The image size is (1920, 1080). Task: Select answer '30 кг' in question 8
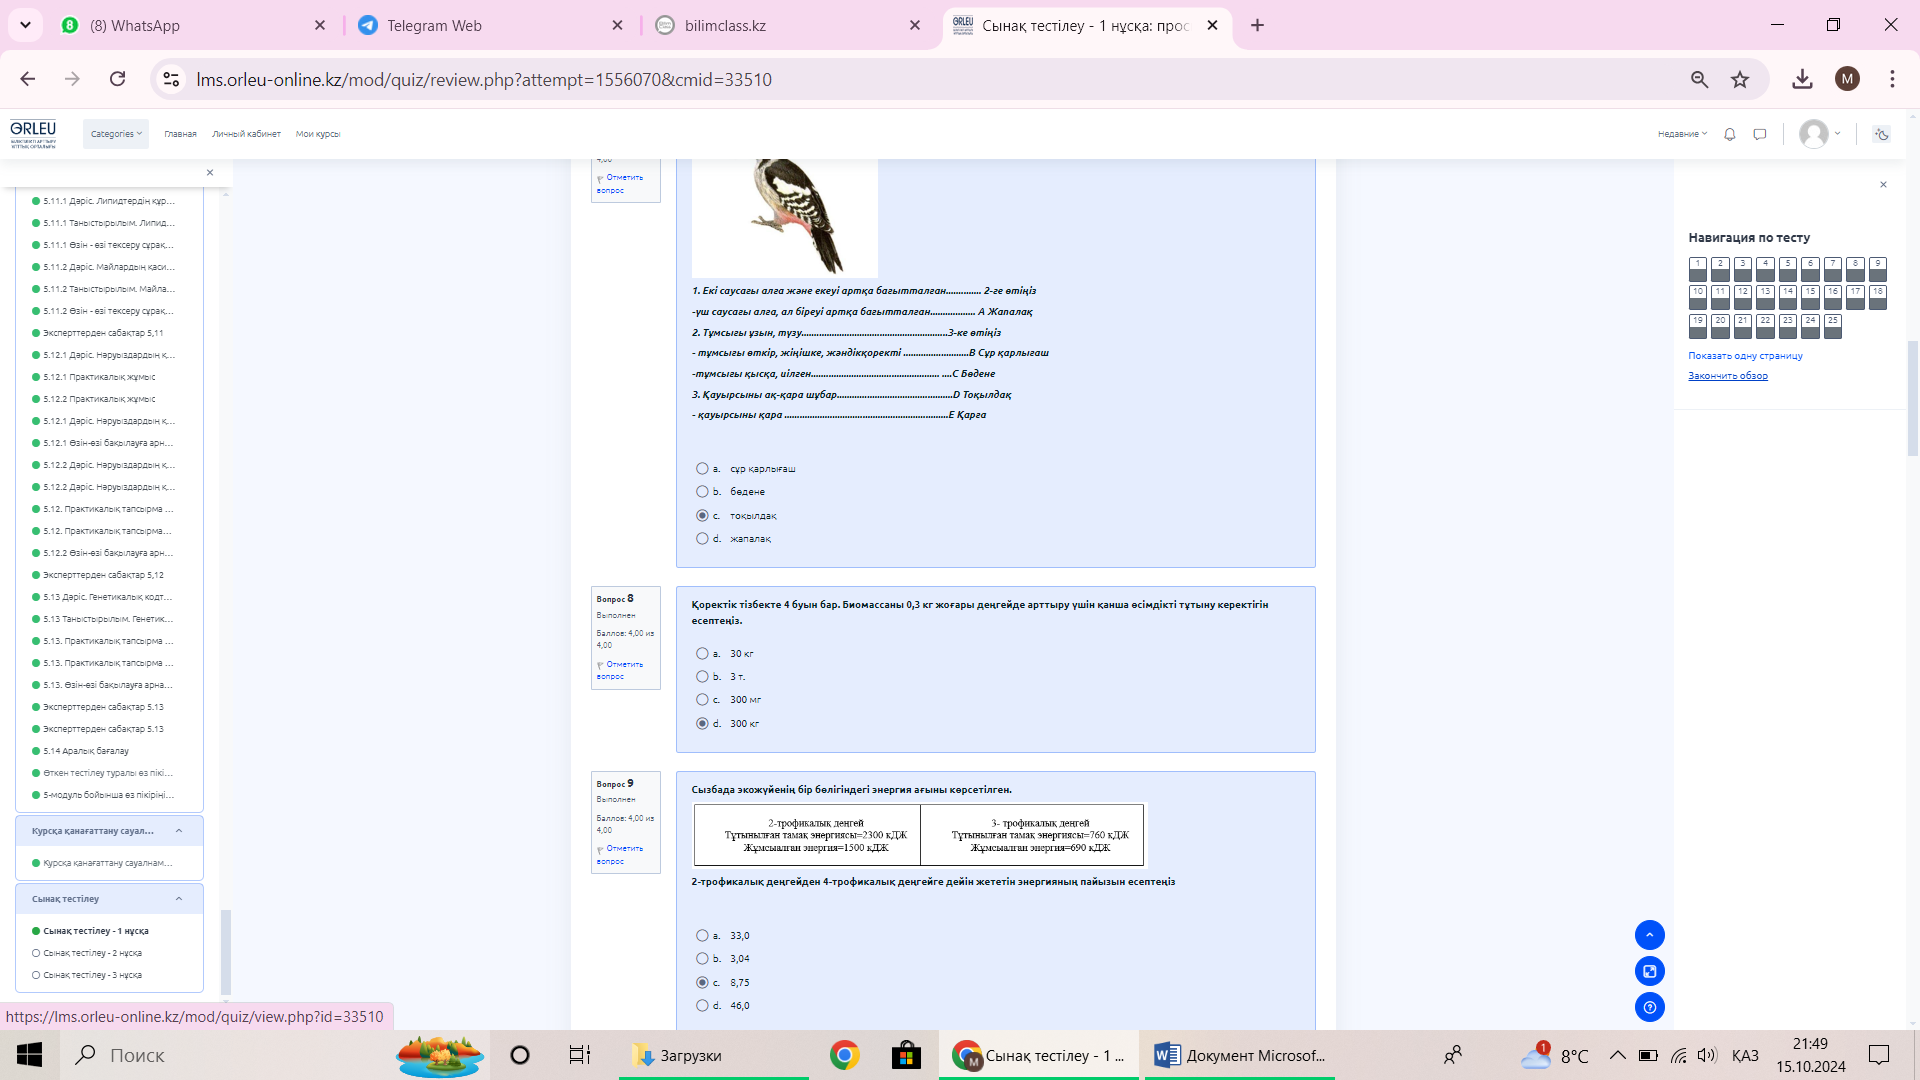702,654
